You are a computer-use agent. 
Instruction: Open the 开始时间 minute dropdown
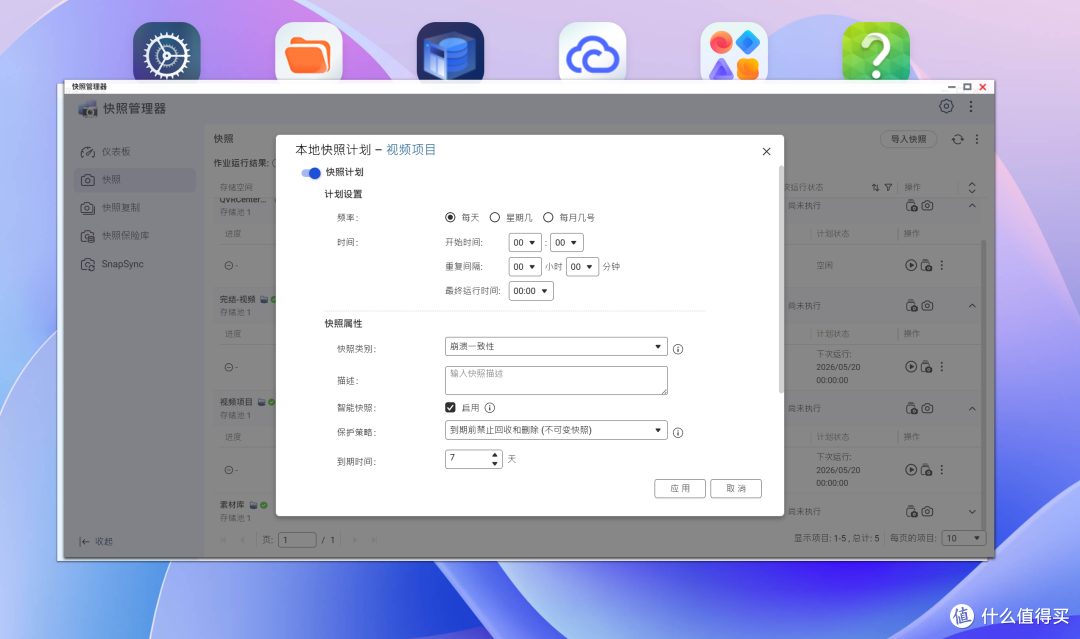tap(567, 242)
